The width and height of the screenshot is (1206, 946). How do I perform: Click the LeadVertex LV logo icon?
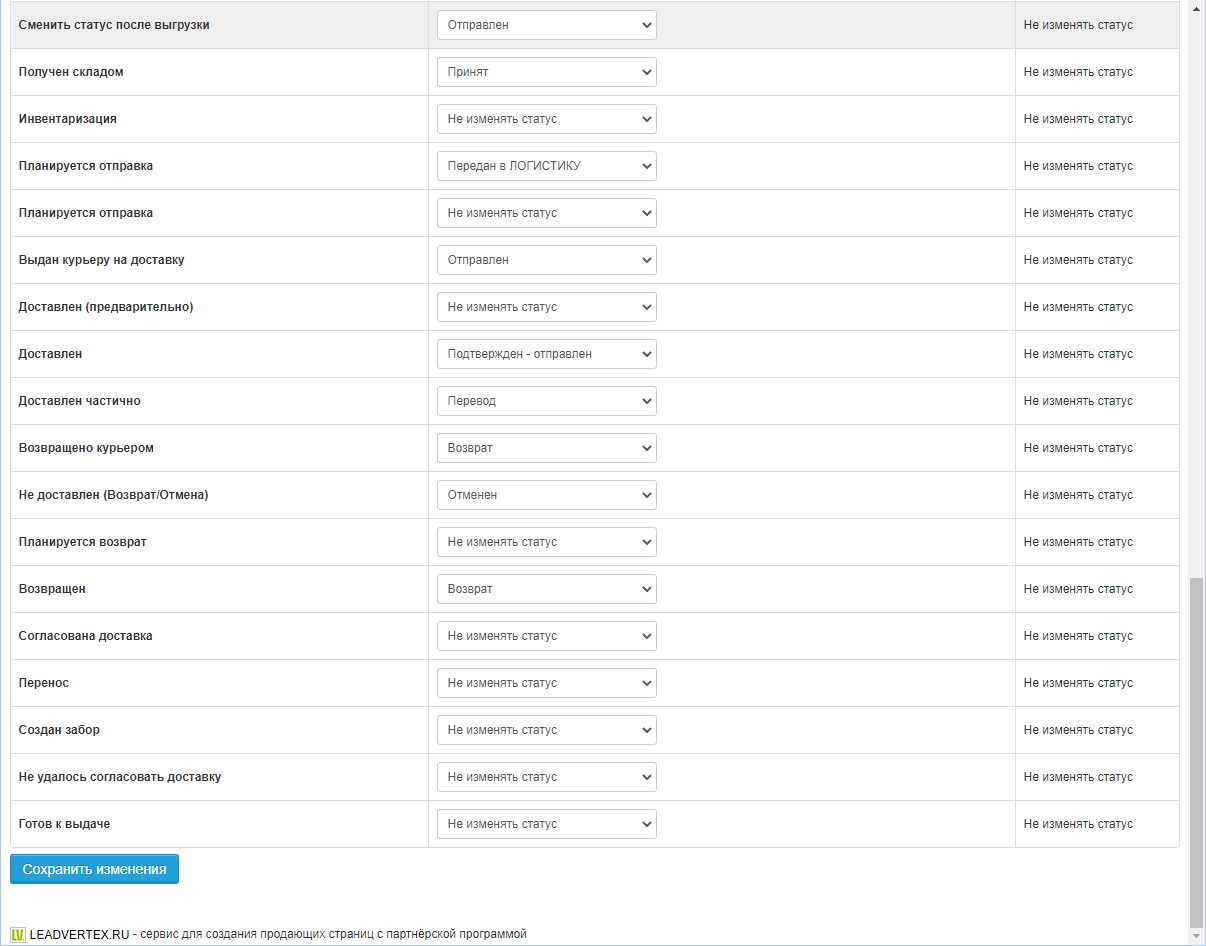tap(18, 934)
